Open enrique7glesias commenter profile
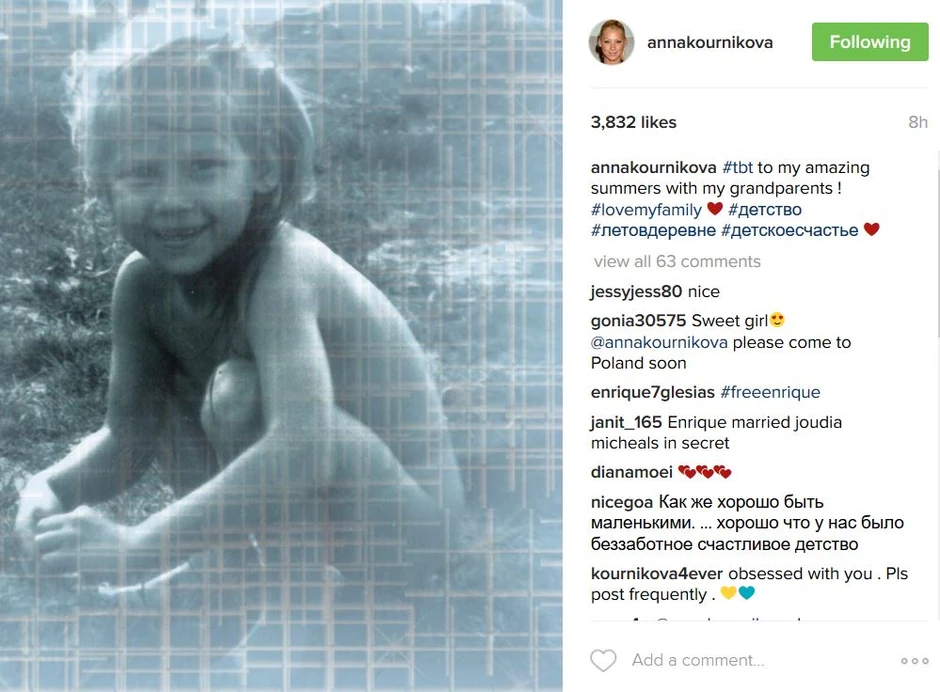Screen dimensions: 940x692 (x=652, y=392)
